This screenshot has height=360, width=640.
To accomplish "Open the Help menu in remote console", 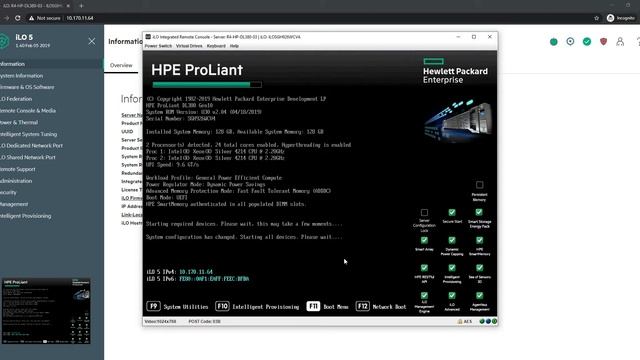I will (x=234, y=46).
